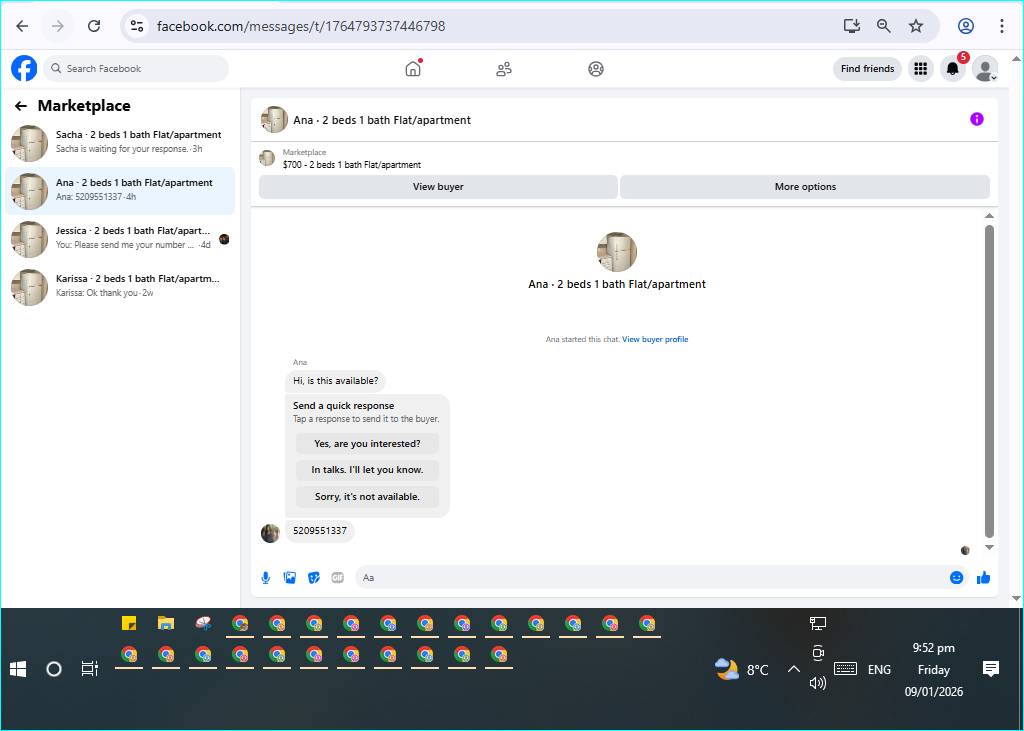
Task: Open the View buyer profile link
Action: pos(655,339)
